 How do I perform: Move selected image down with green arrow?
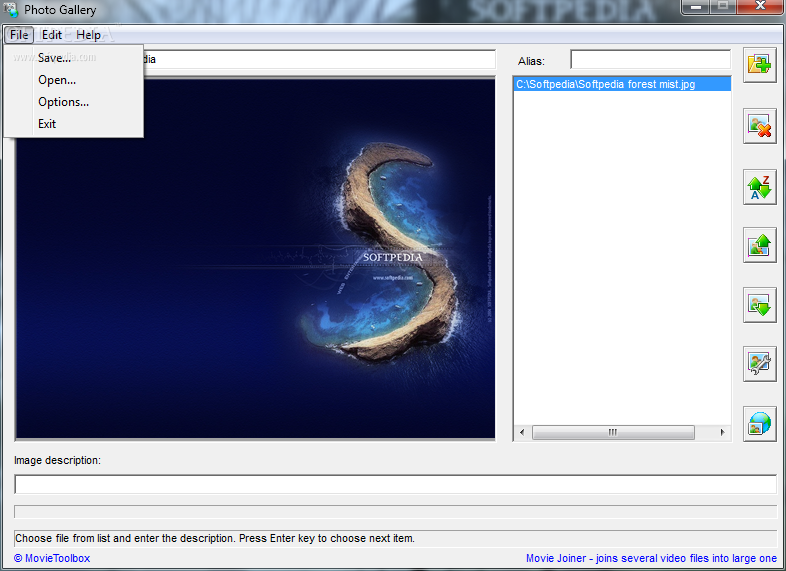tap(759, 305)
